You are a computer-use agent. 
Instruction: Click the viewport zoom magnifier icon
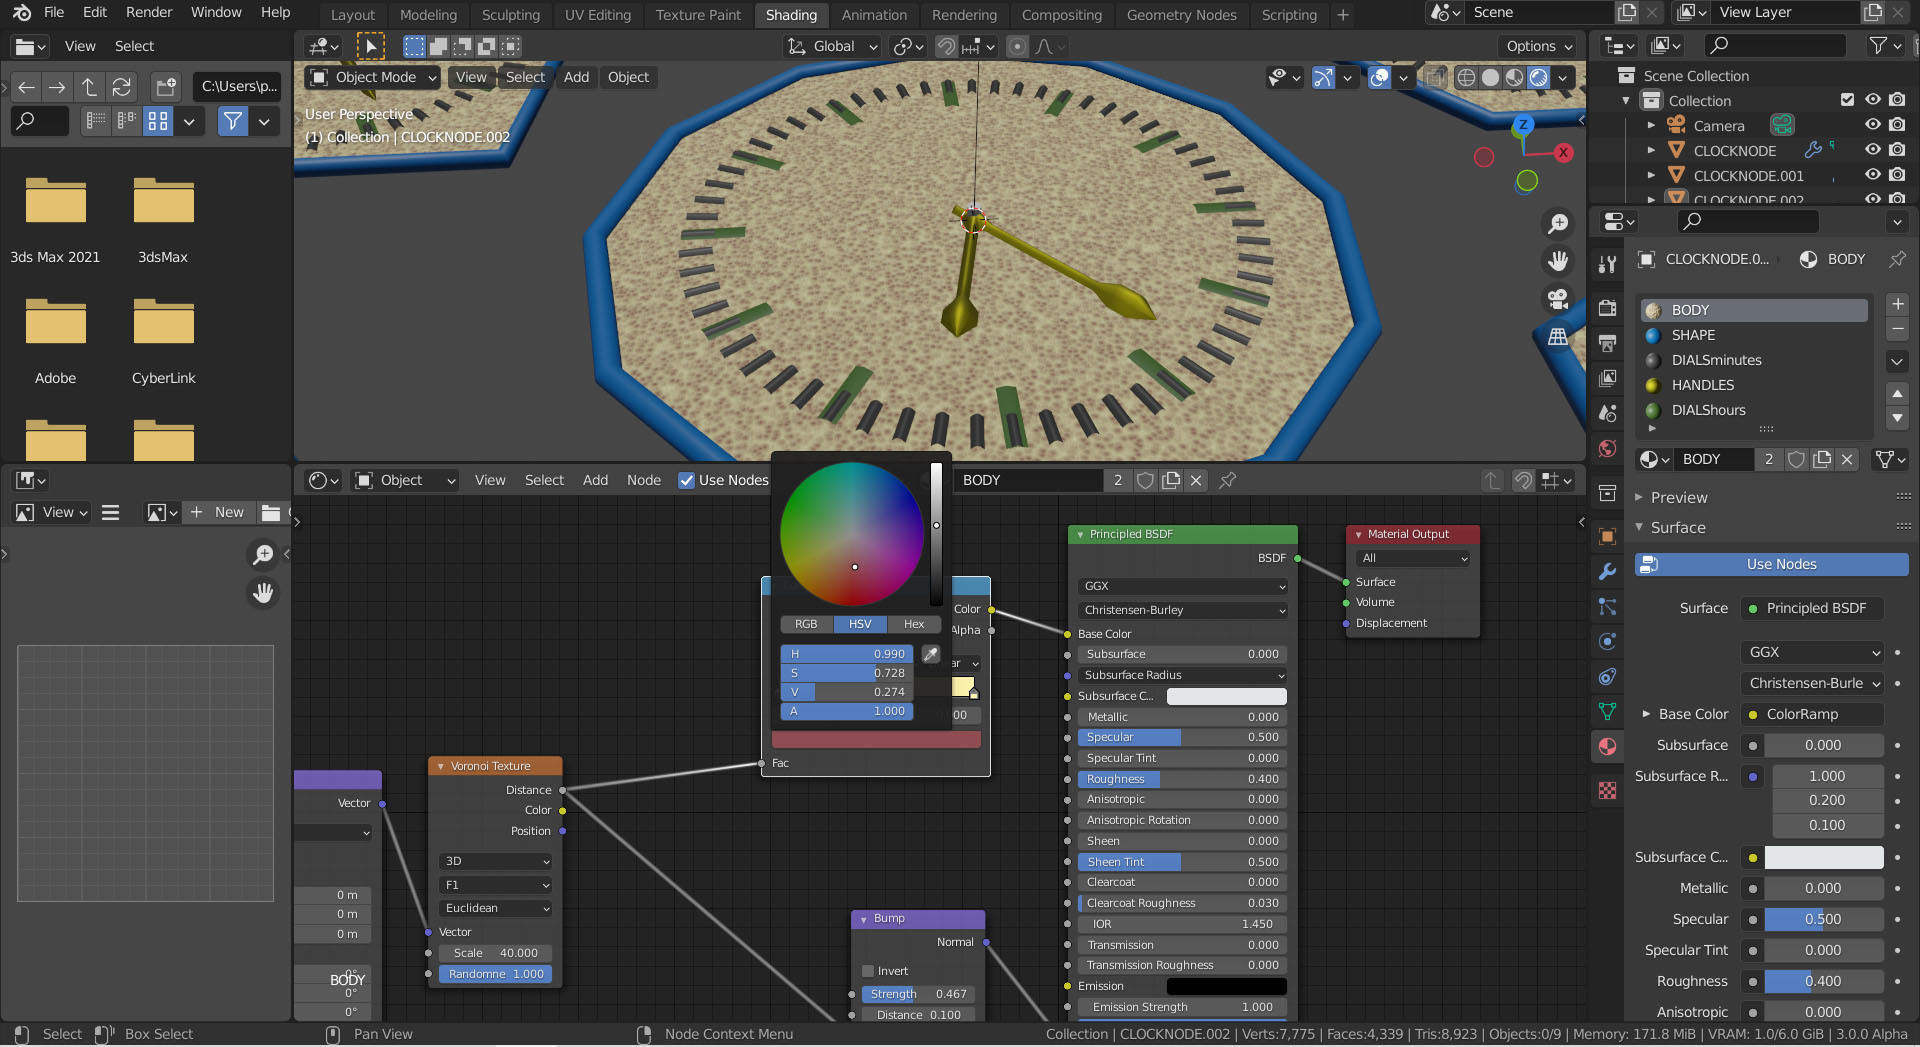point(1558,224)
